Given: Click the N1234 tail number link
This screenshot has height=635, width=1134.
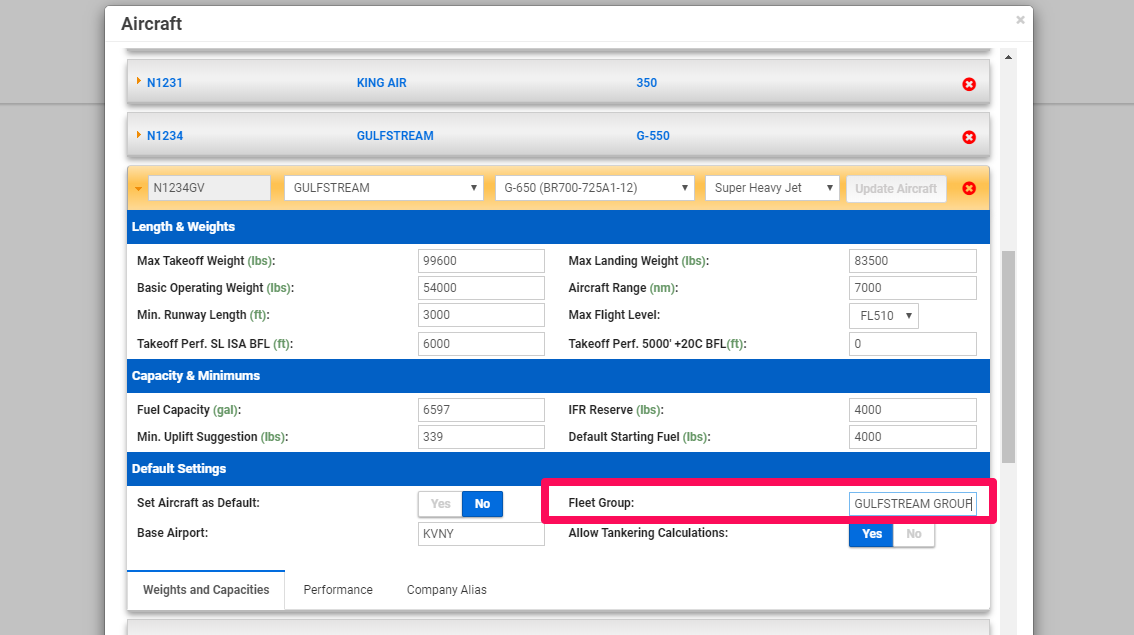Looking at the screenshot, I should (x=165, y=136).
